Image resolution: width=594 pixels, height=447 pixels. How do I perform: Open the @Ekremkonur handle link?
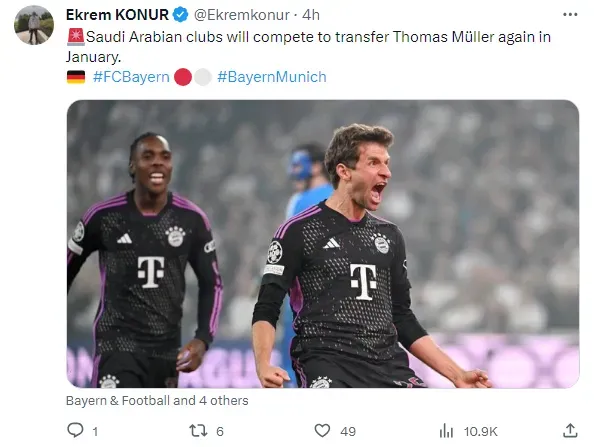(x=242, y=15)
